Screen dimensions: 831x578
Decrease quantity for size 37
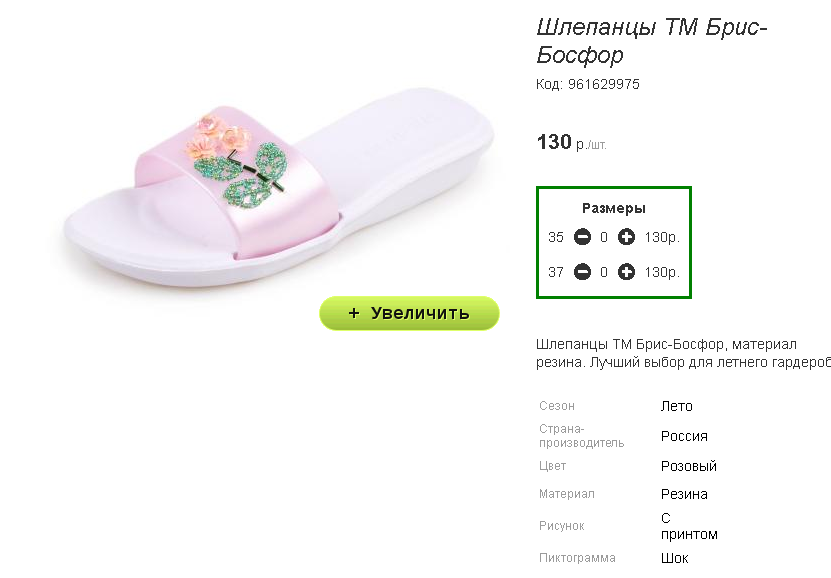[x=582, y=272]
